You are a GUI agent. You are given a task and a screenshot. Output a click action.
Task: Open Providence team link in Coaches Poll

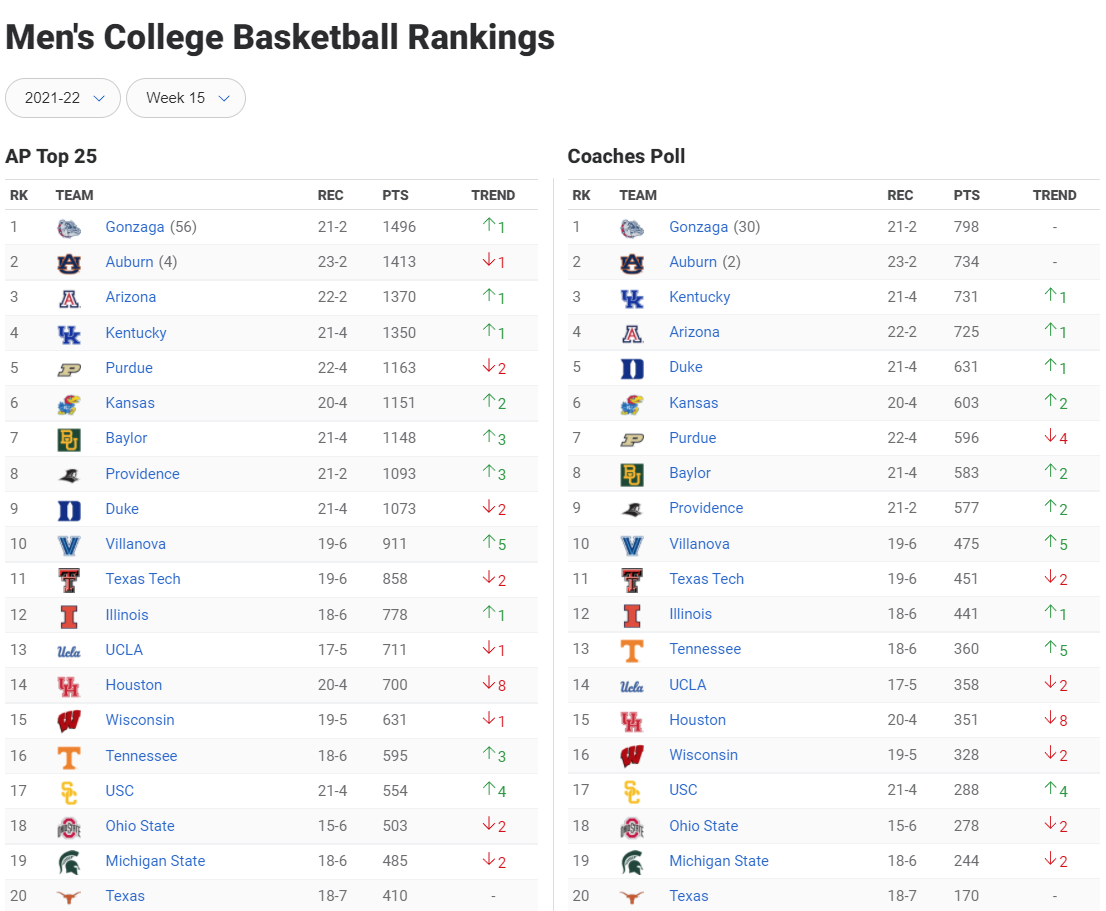point(706,508)
